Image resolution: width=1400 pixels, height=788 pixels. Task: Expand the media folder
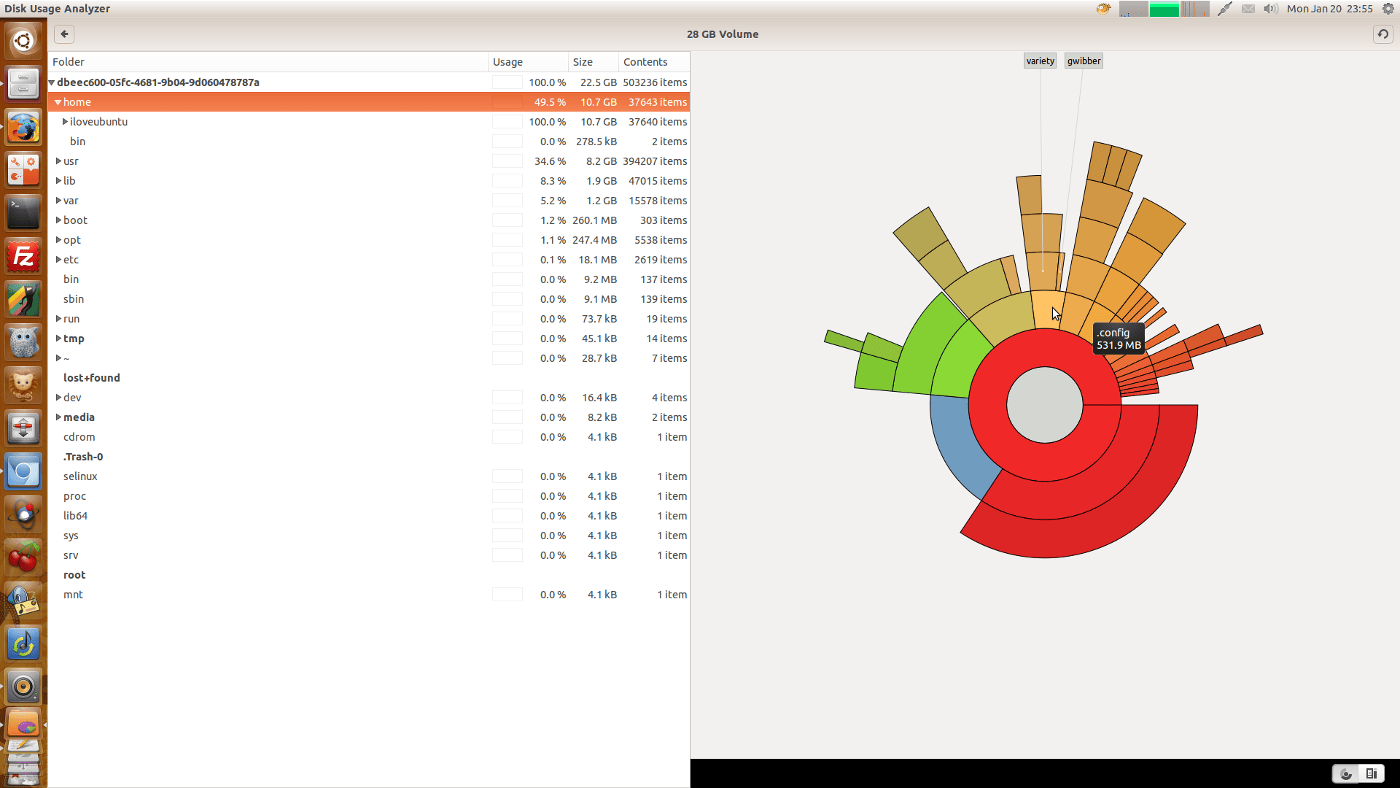tap(58, 417)
